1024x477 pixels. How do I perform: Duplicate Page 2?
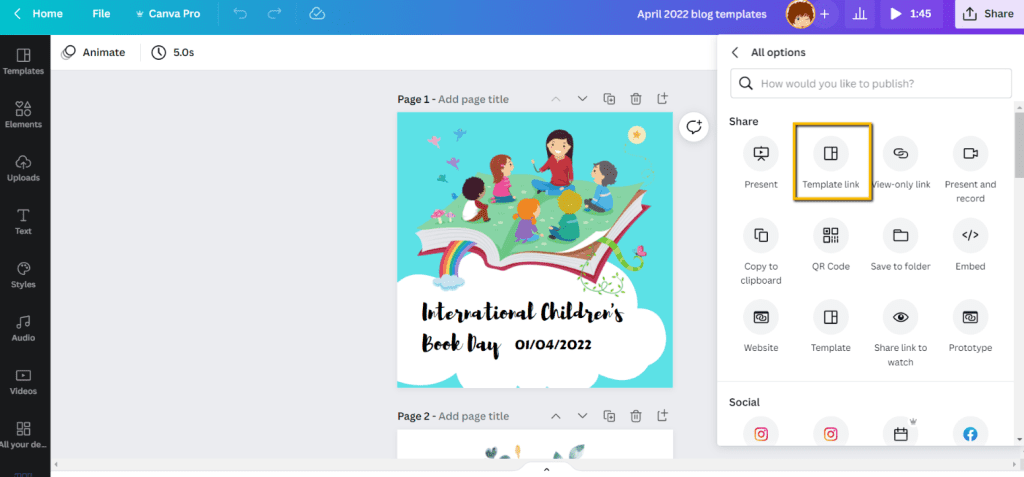point(609,416)
